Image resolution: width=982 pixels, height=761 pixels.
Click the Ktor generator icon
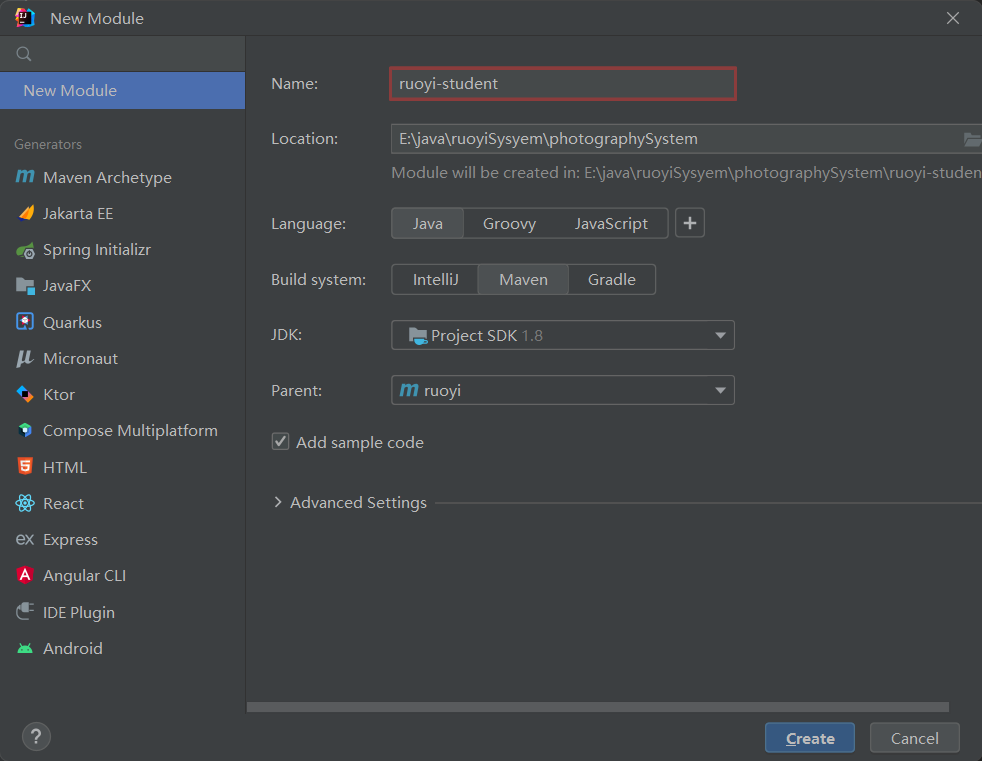pos(25,394)
